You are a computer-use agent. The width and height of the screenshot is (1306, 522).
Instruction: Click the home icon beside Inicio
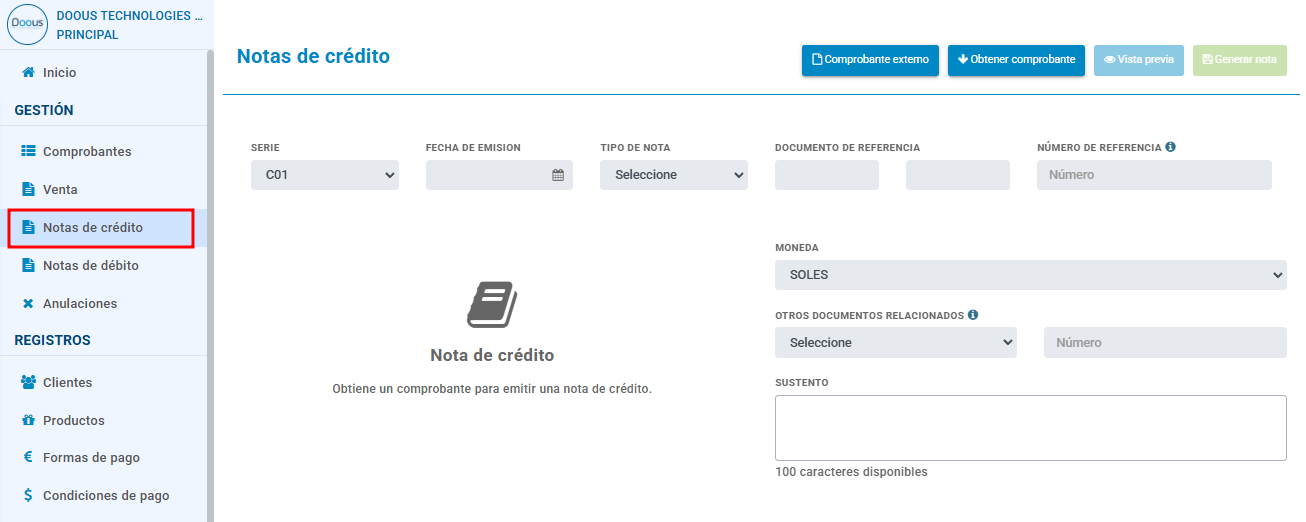point(28,73)
